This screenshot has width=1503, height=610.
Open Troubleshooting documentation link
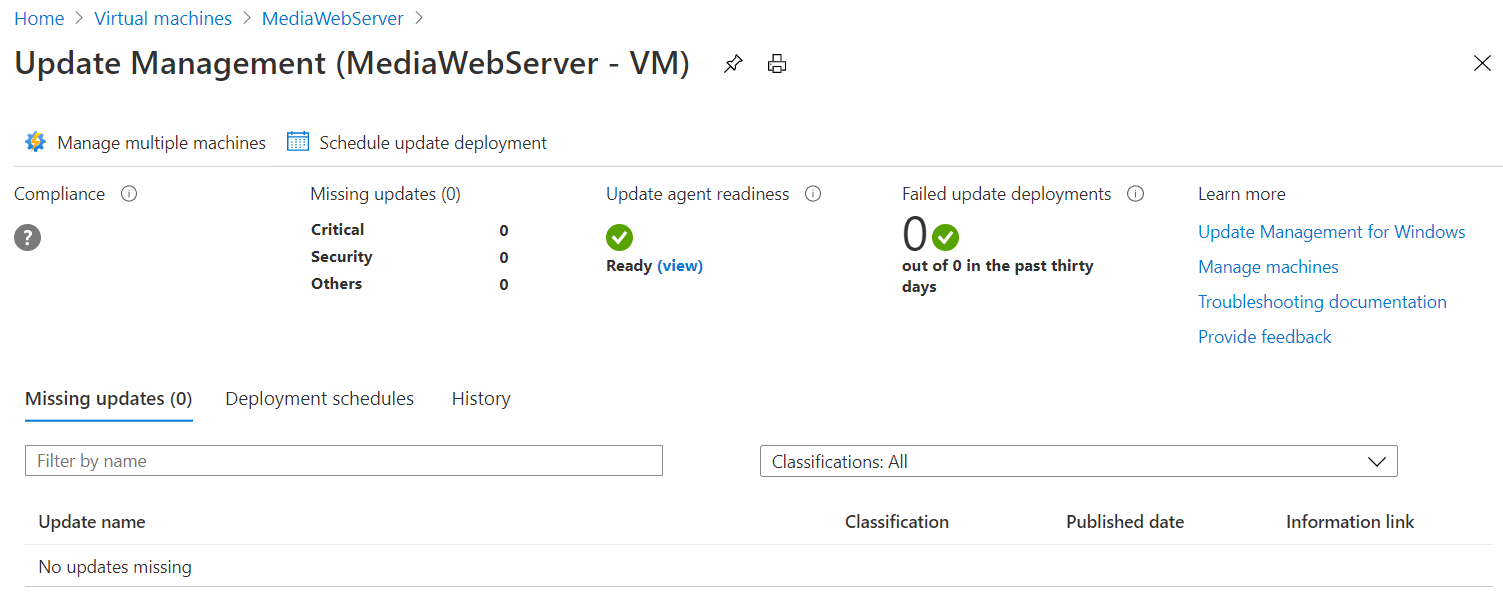pos(1322,302)
